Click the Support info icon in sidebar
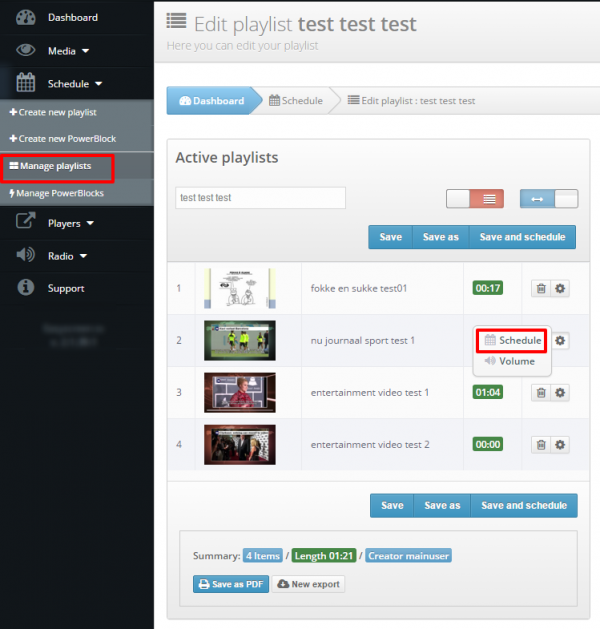Image resolution: width=600 pixels, height=629 pixels. (x=27, y=288)
